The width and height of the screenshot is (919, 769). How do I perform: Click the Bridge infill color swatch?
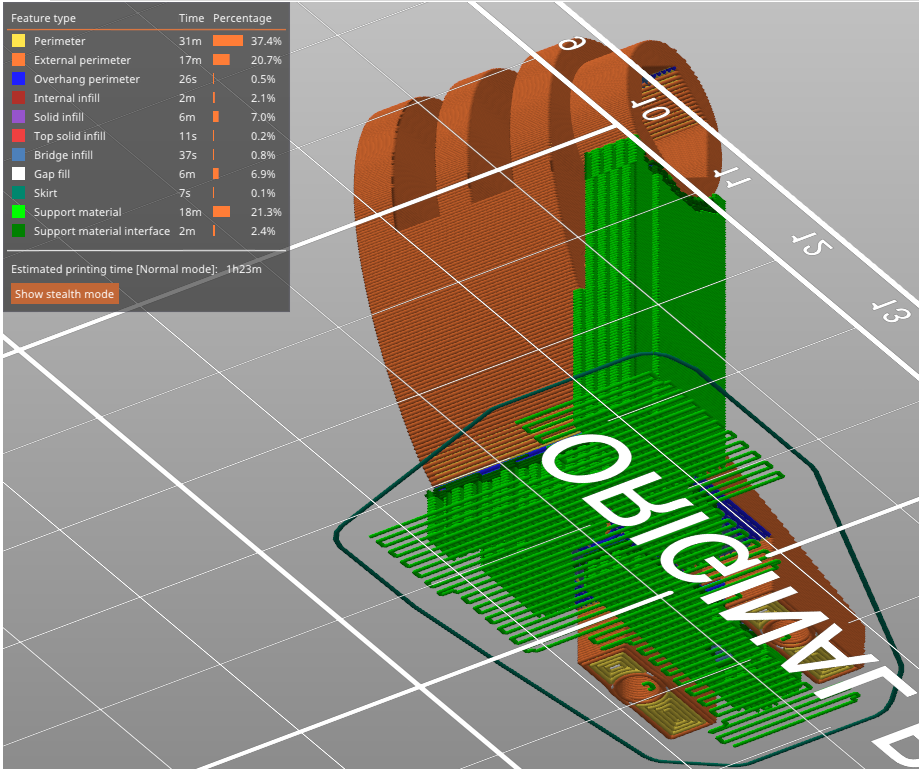click(x=18, y=155)
